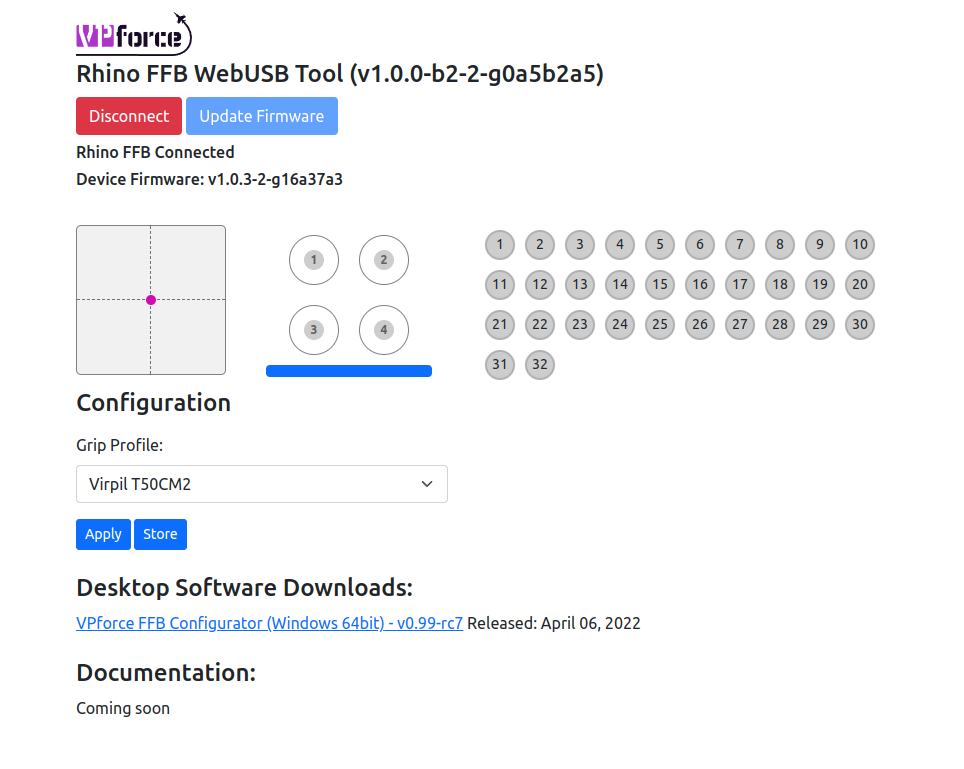Click button indicator 19
The width and height of the screenshot is (964, 769).
point(820,285)
